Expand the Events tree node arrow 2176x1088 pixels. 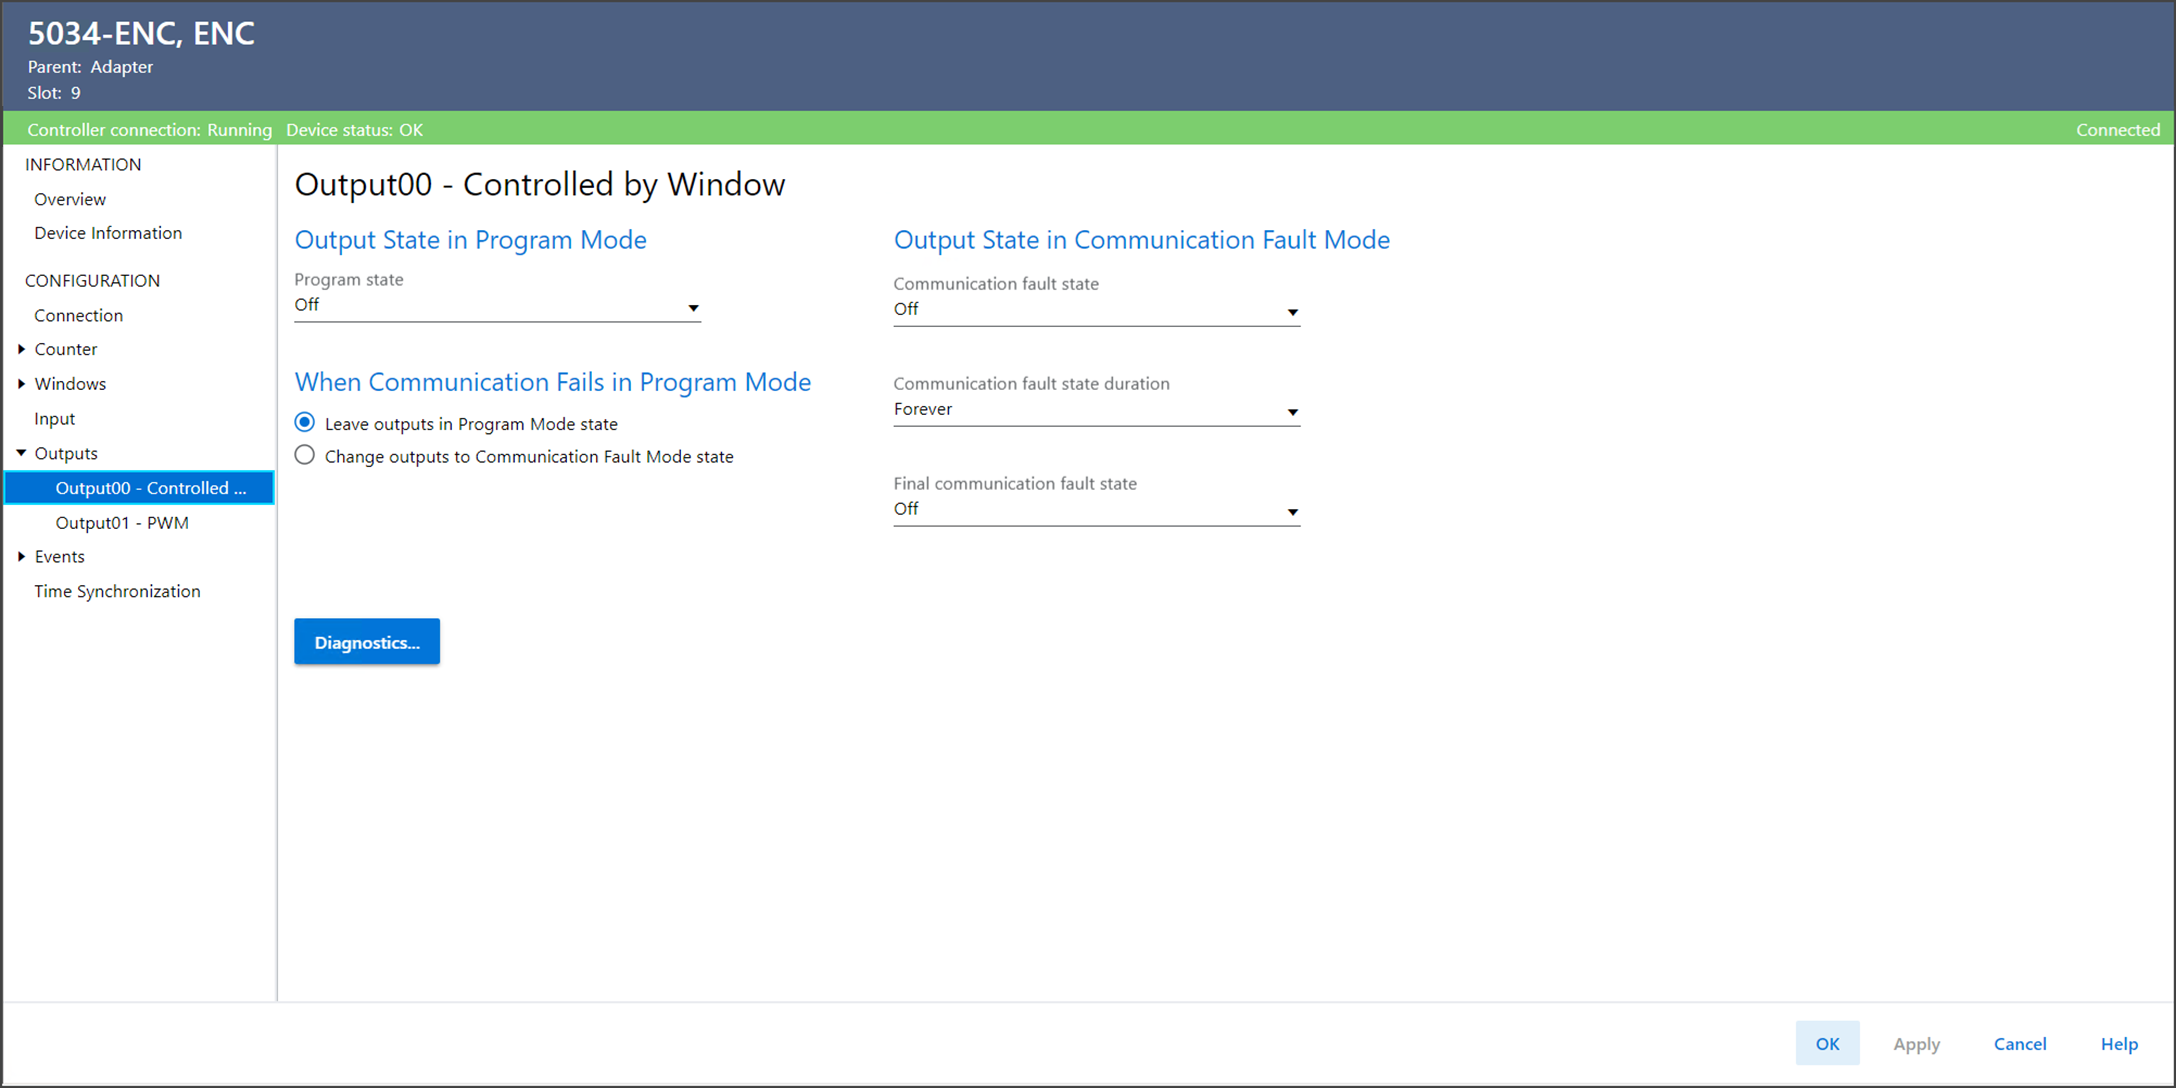coord(21,557)
